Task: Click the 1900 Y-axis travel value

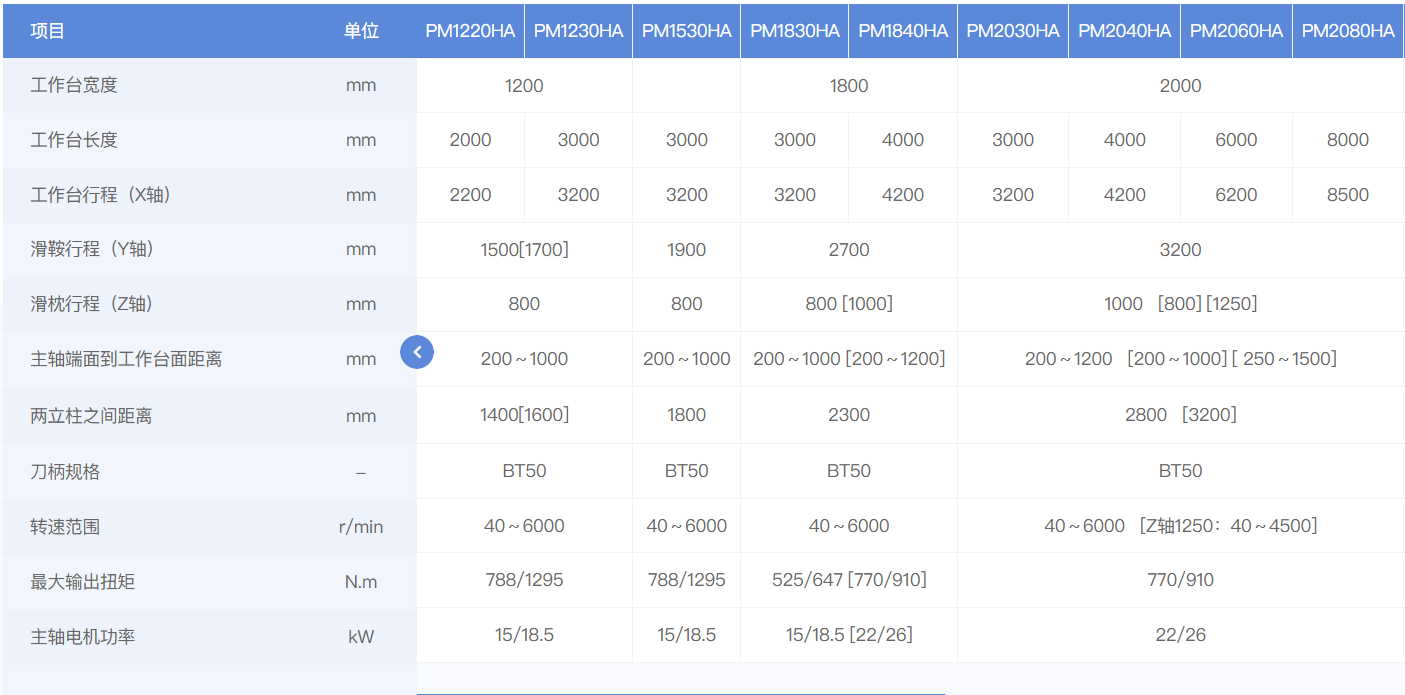Action: pos(686,249)
